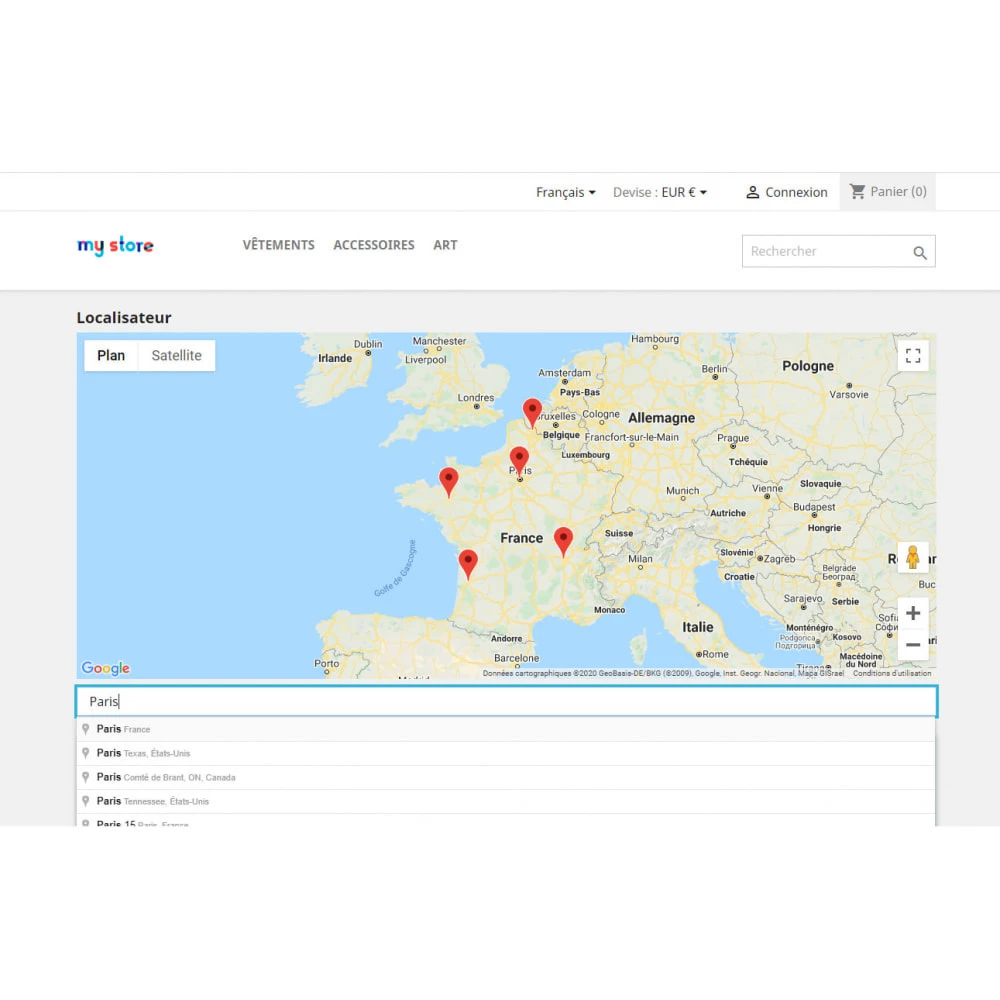Toggle fullscreen map view

pyautogui.click(x=913, y=355)
